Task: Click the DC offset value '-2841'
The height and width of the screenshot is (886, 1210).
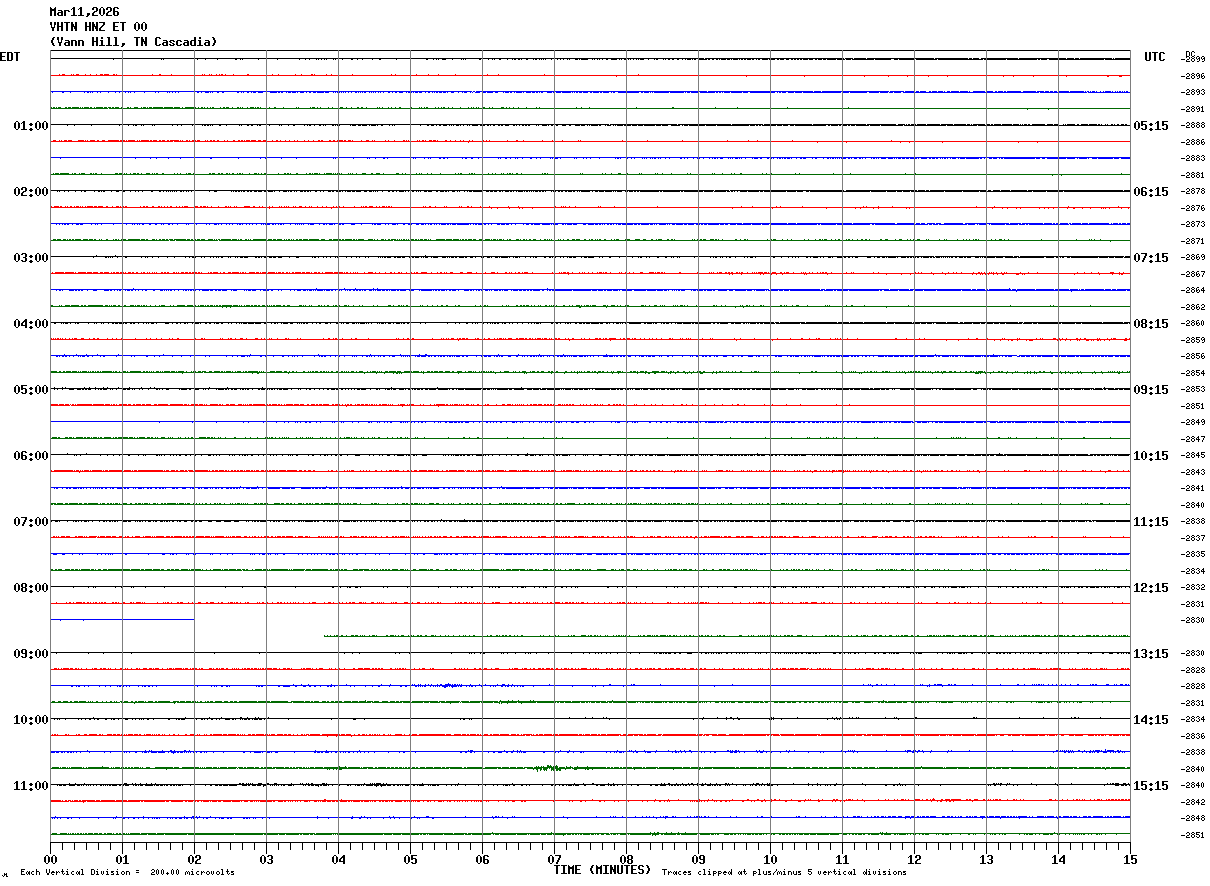Action: click(1194, 489)
